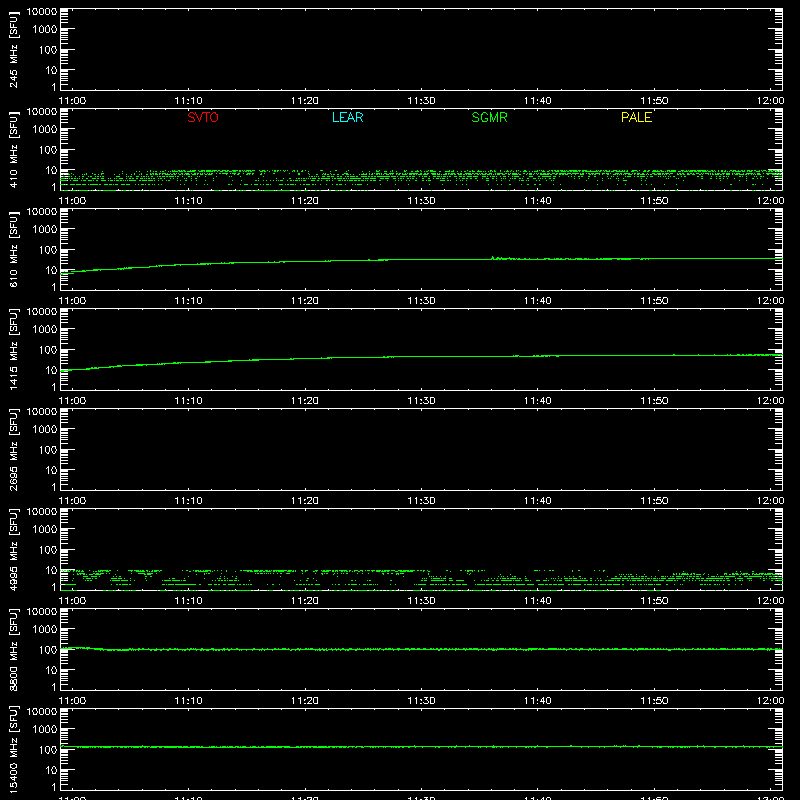800x800 pixels.
Task: Click 11:20 under the 1415 MHz panel
Action: tap(305, 401)
